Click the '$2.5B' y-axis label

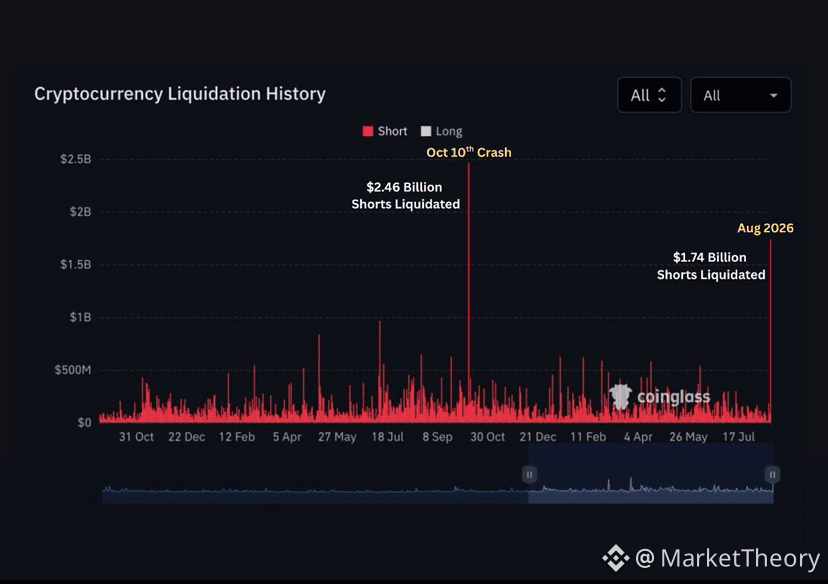(x=76, y=159)
